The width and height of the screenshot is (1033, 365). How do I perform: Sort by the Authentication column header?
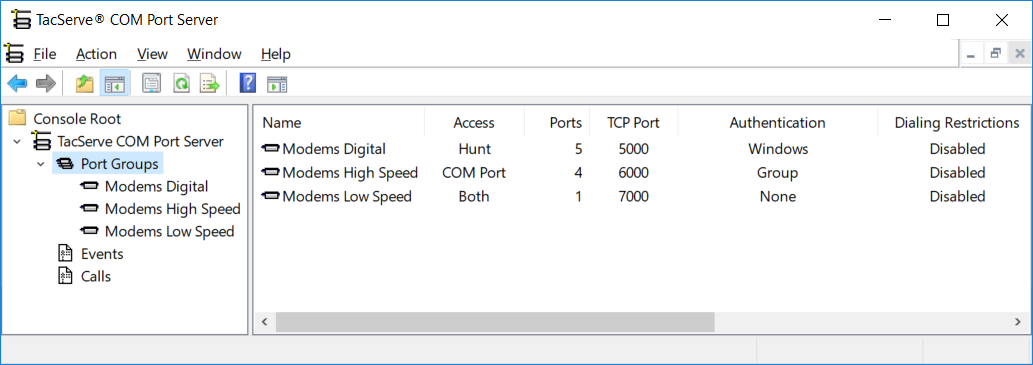tap(777, 123)
